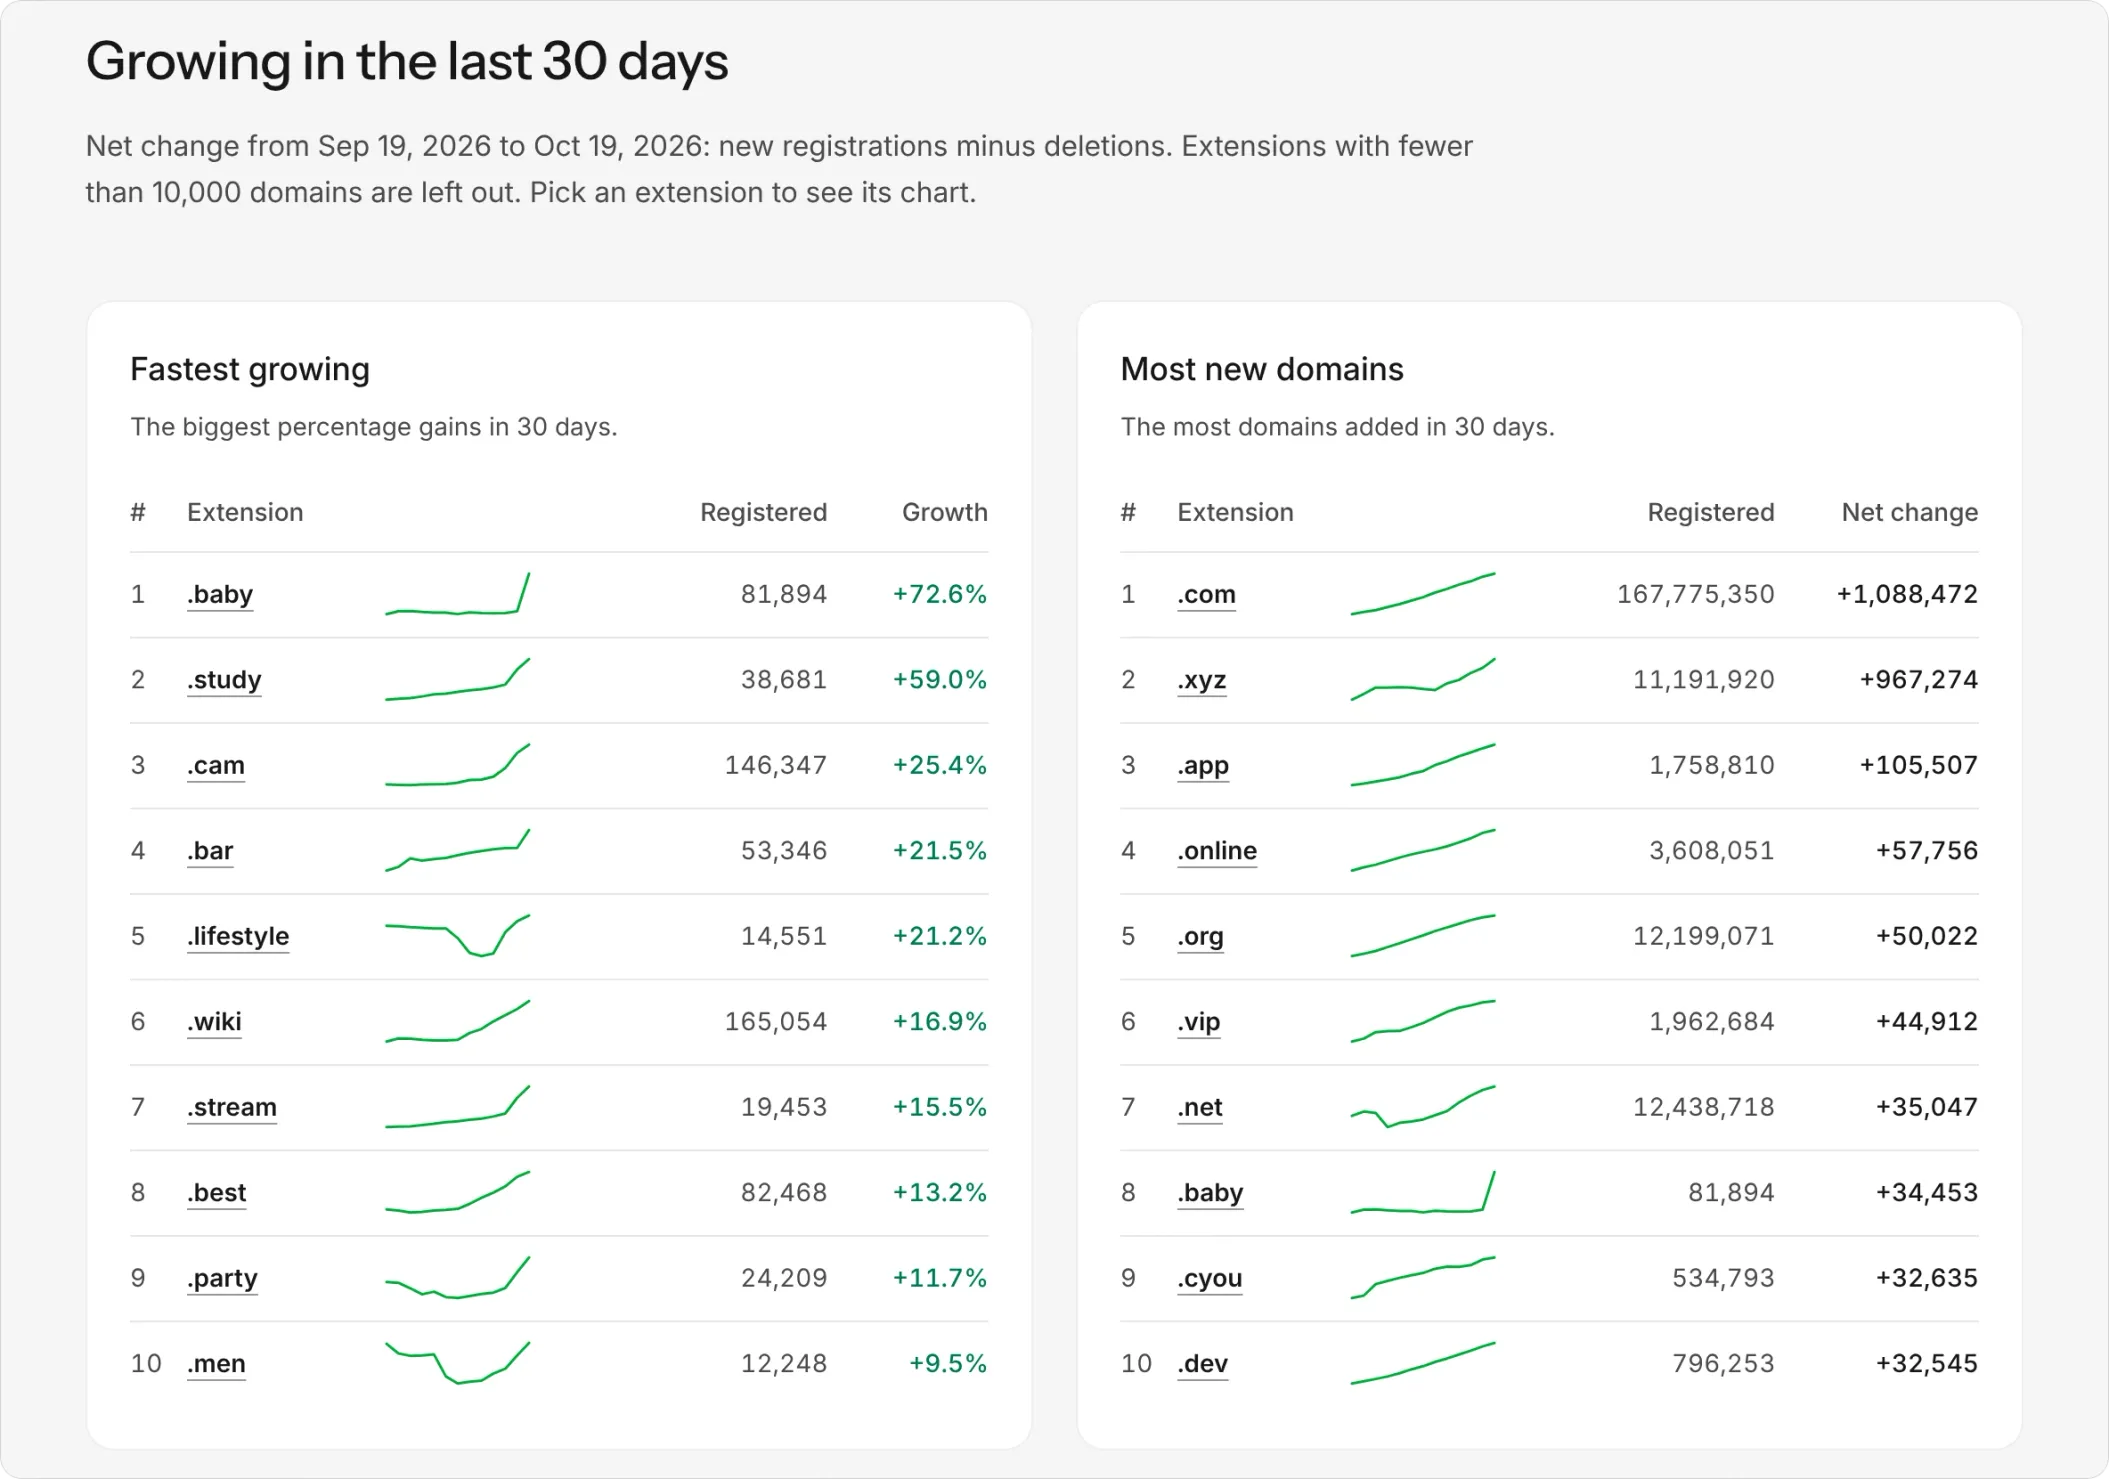Click the Most new domains heading
This screenshot has width=2109, height=1479.
pyautogui.click(x=1262, y=370)
